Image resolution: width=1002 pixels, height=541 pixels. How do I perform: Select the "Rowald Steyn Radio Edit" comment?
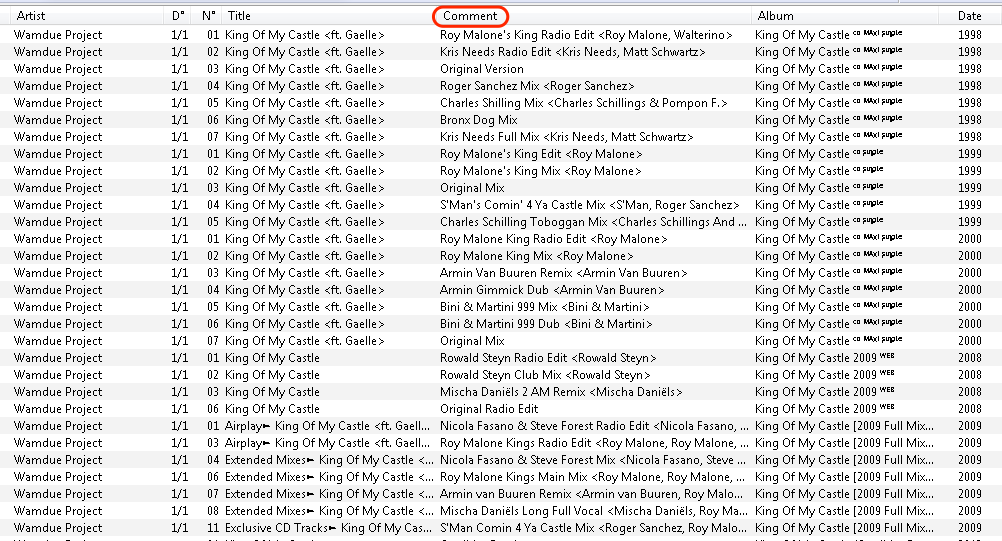click(x=548, y=358)
